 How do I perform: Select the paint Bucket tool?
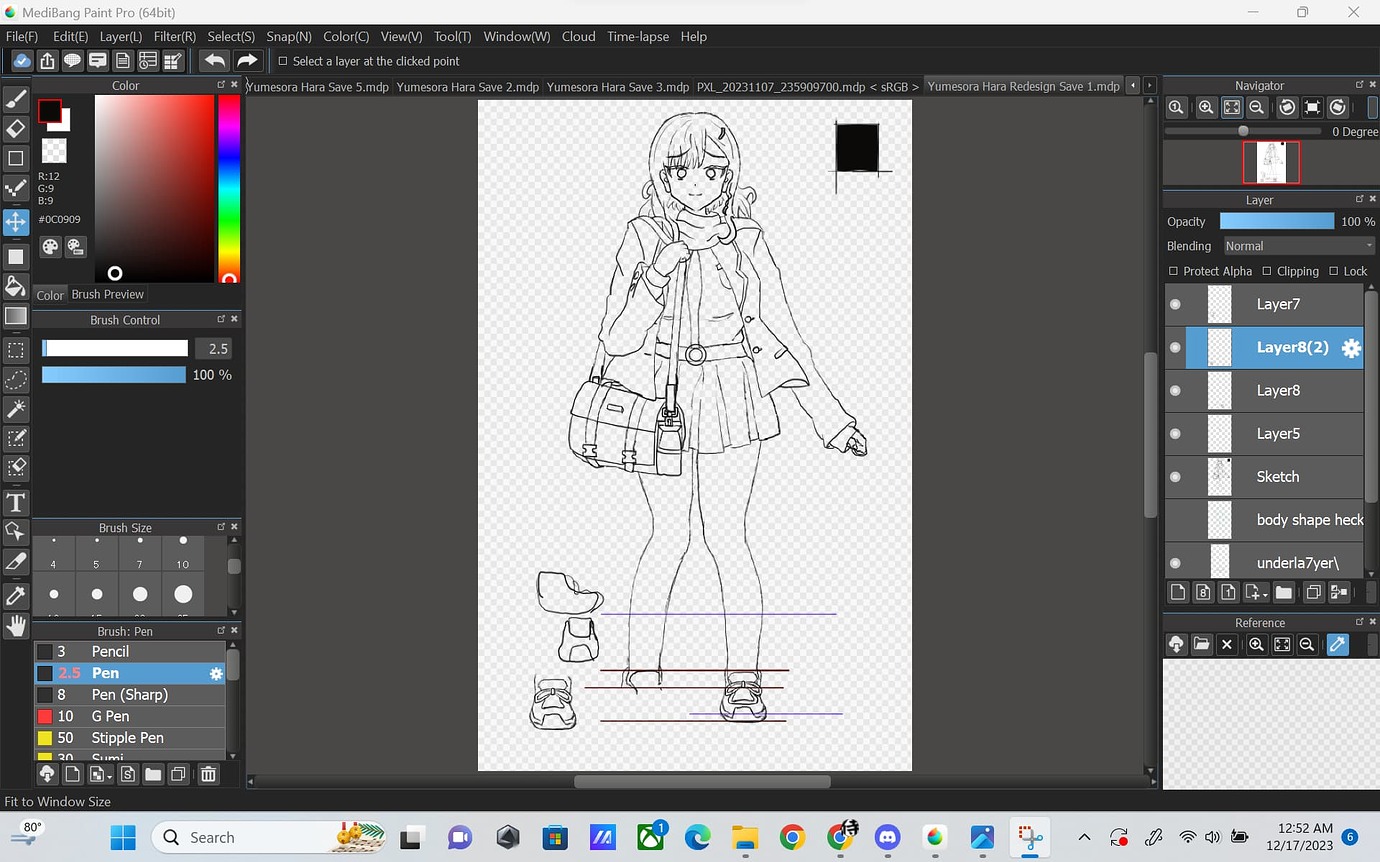tap(16, 287)
